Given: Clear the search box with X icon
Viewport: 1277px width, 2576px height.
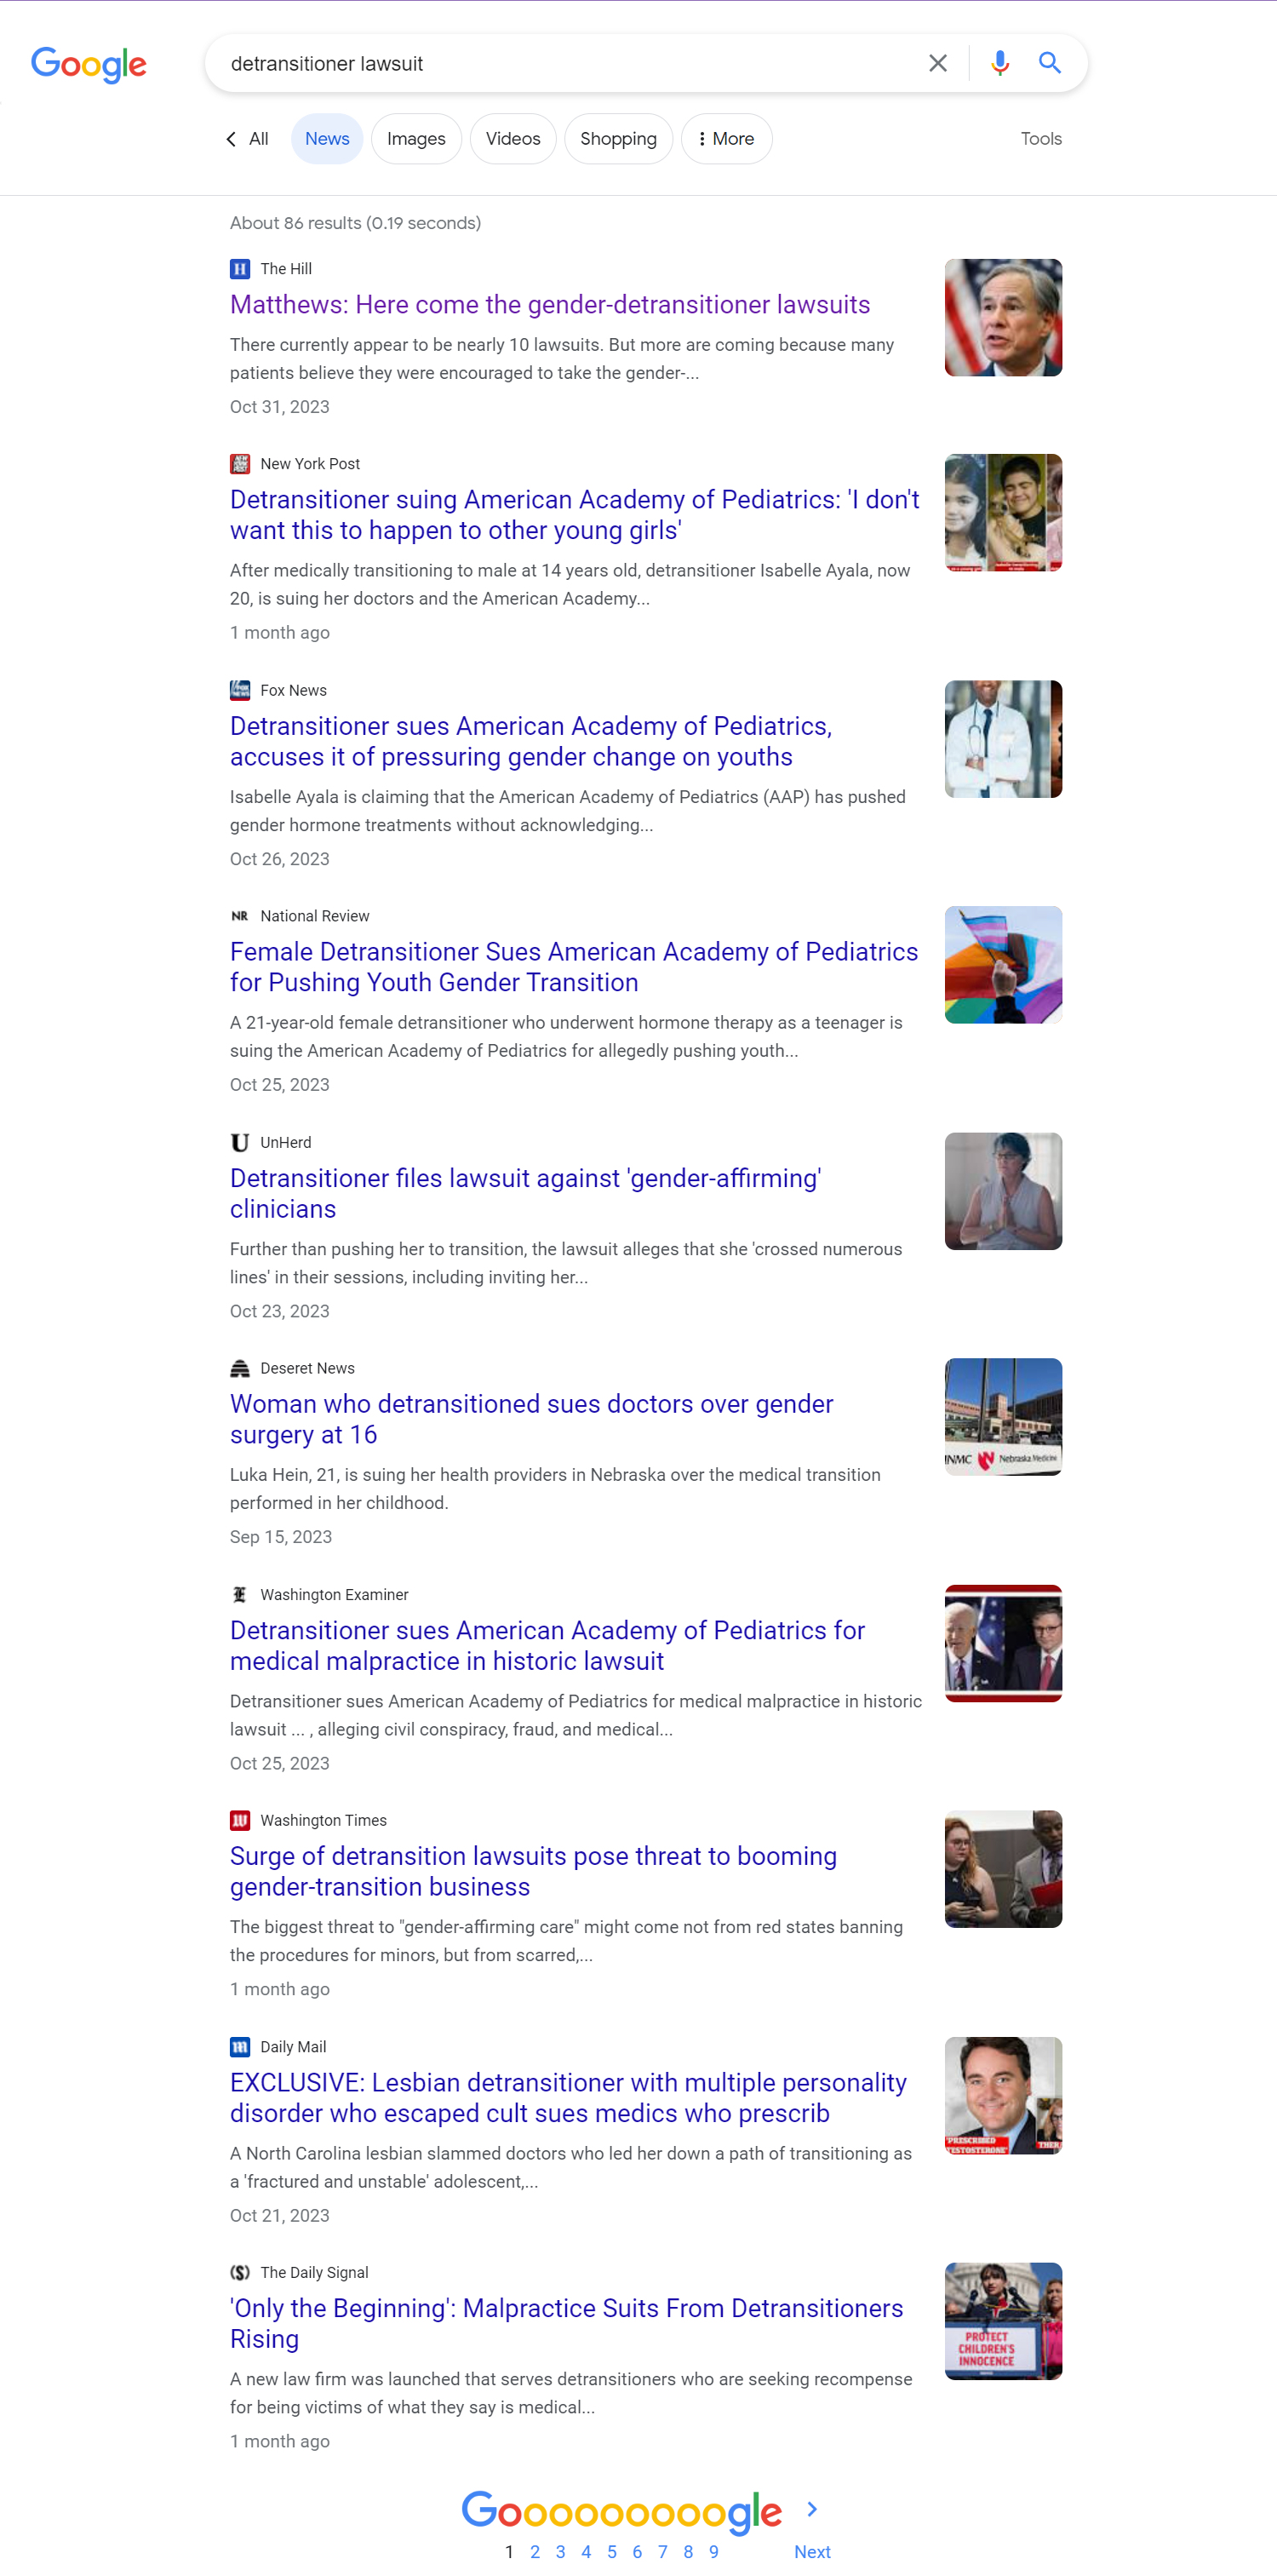Looking at the screenshot, I should click(937, 63).
